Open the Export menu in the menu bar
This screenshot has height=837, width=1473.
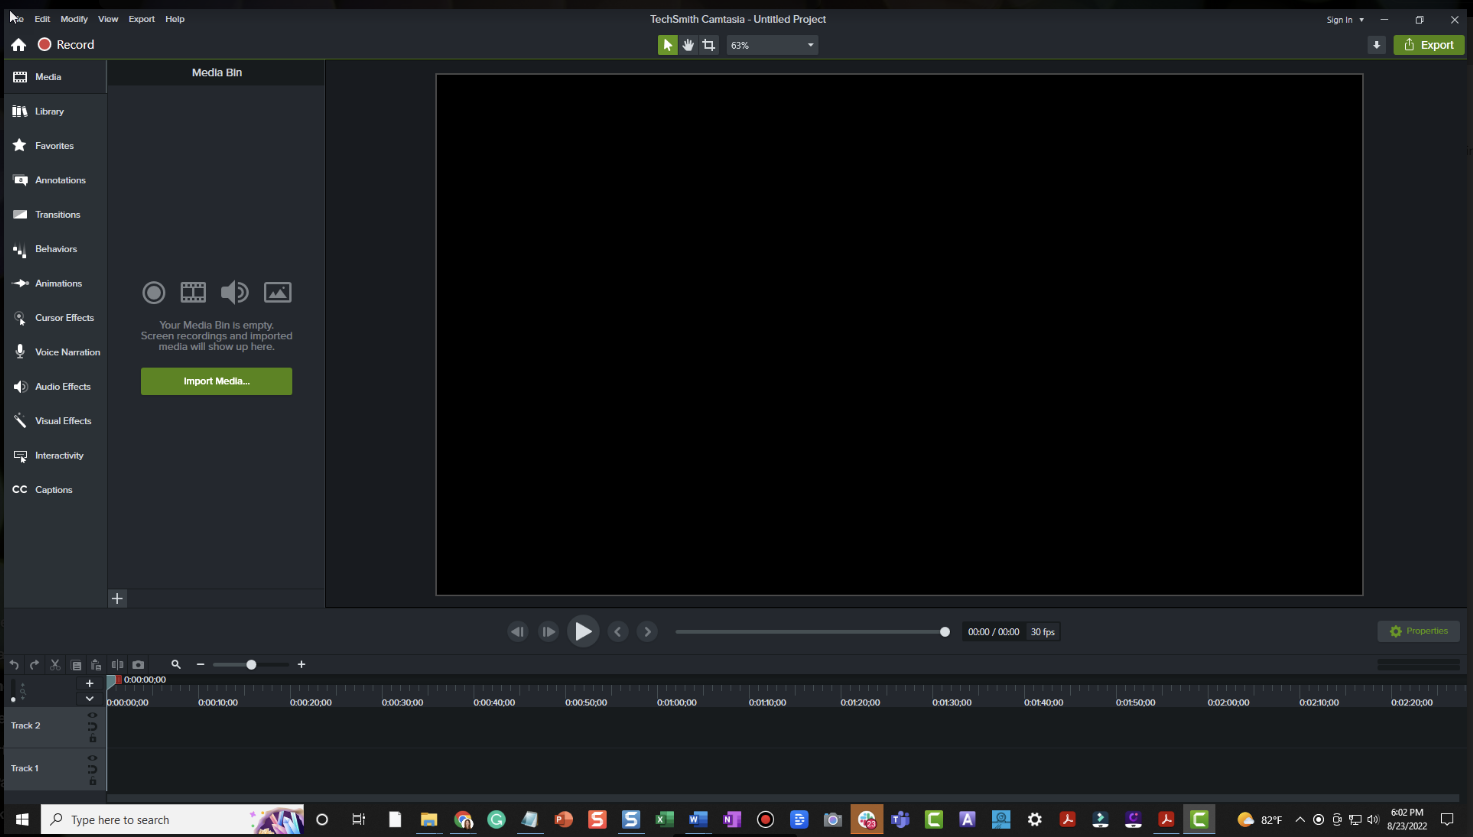point(141,18)
